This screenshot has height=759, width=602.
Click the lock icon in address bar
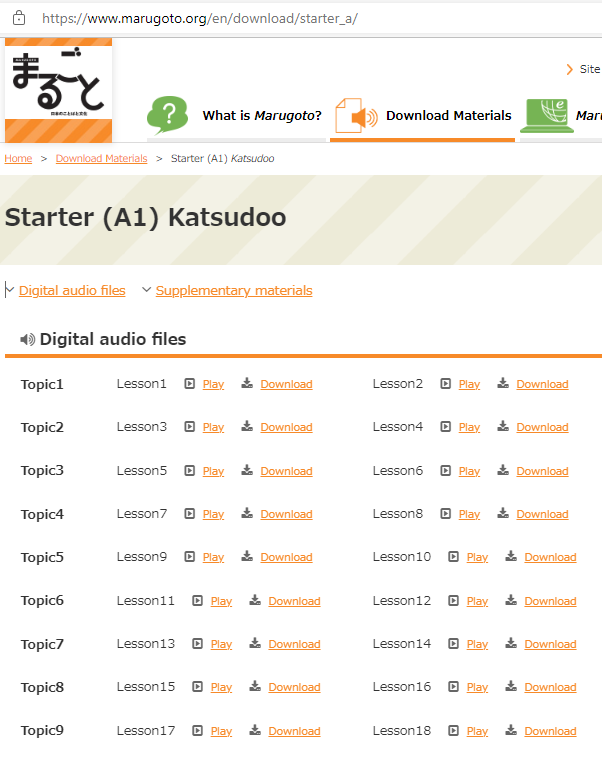click(19, 18)
